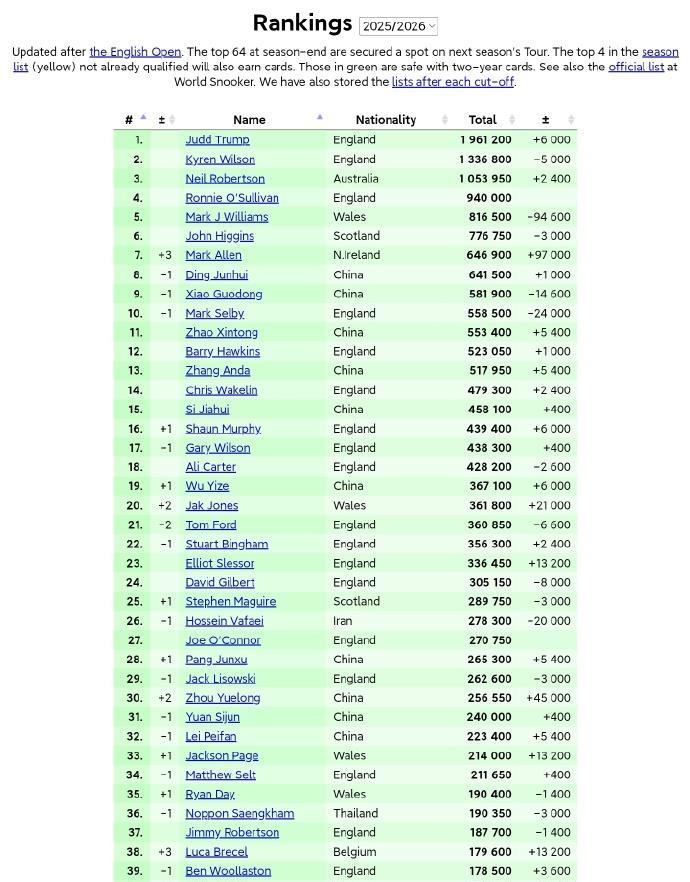Select the Hossein Vafaei link

[224, 621]
